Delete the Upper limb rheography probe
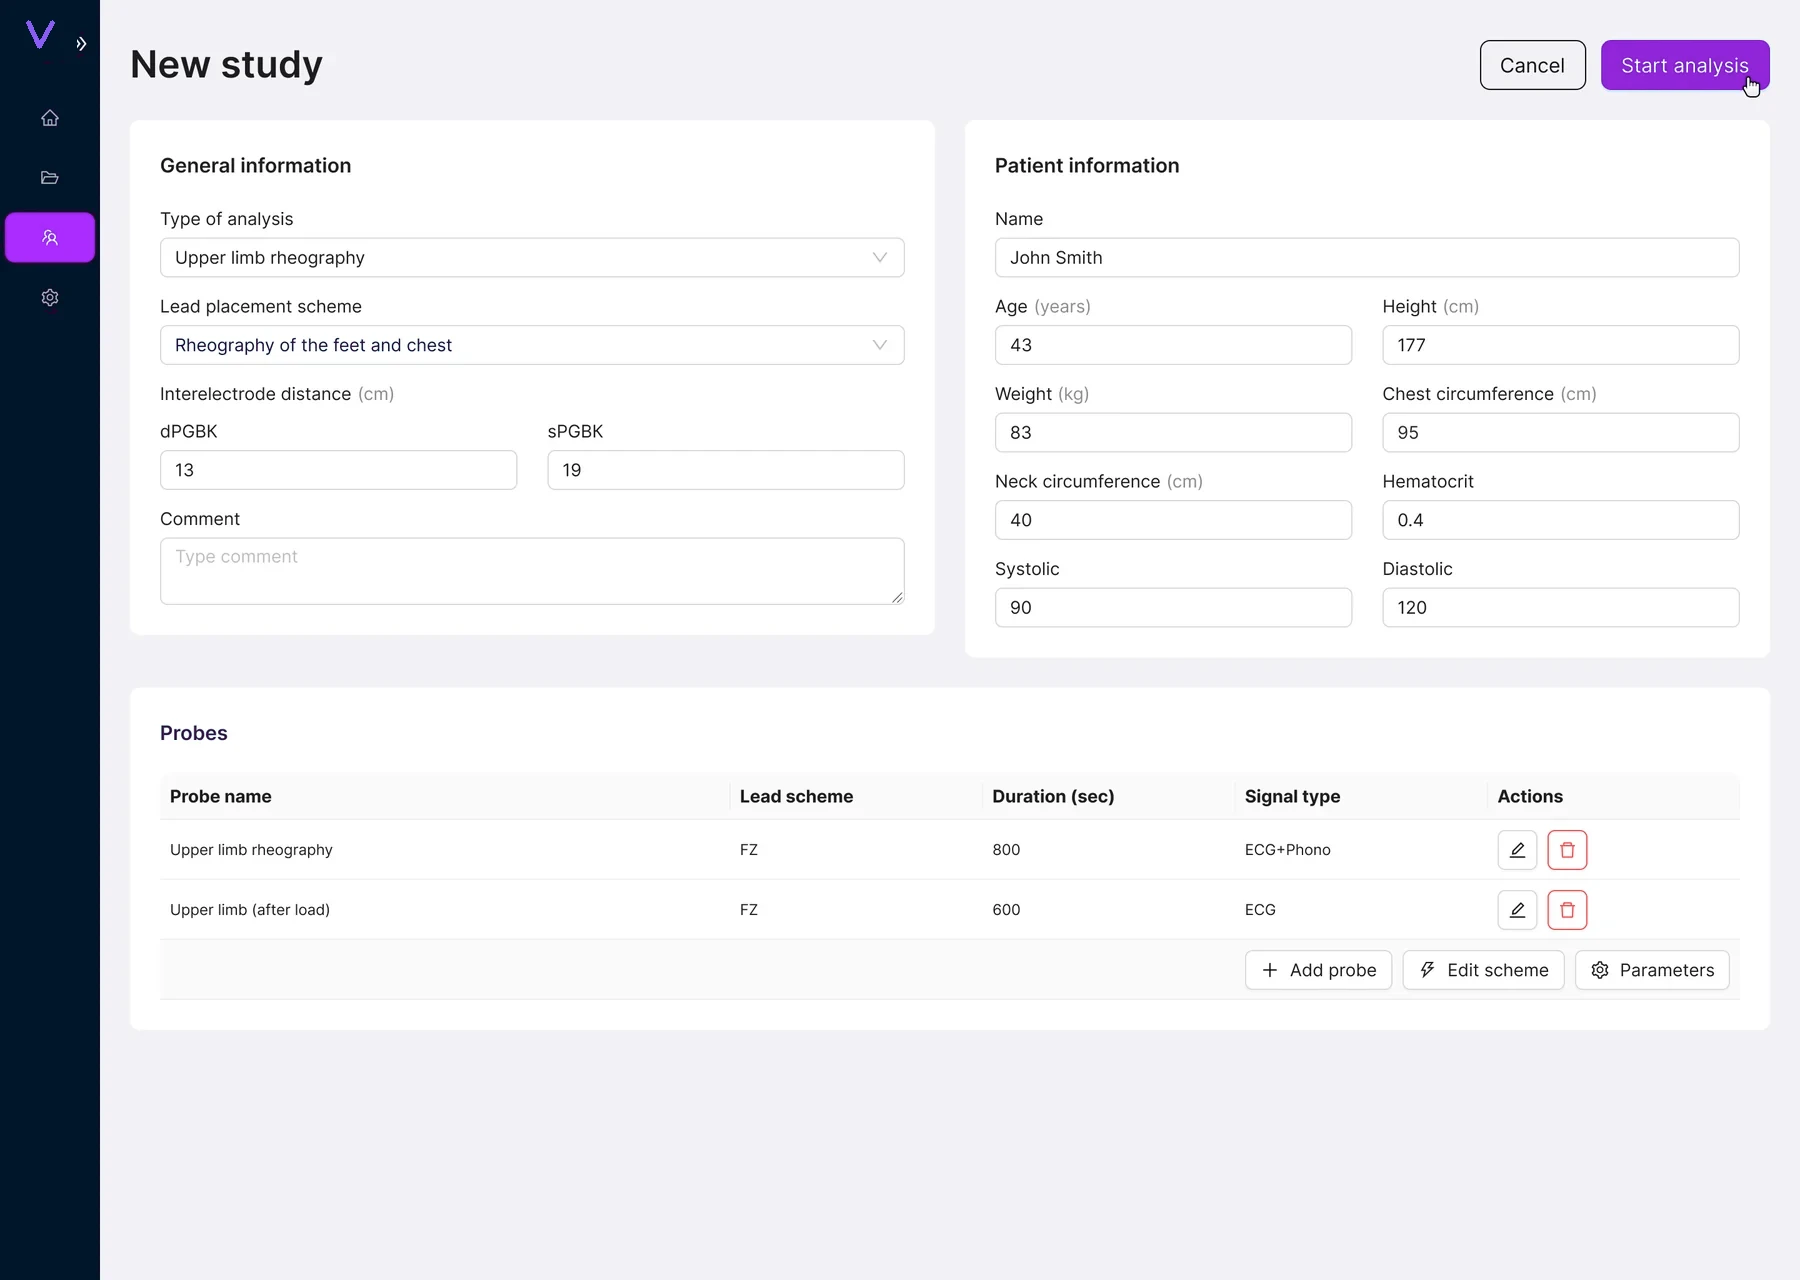This screenshot has height=1280, width=1800. 1567,850
